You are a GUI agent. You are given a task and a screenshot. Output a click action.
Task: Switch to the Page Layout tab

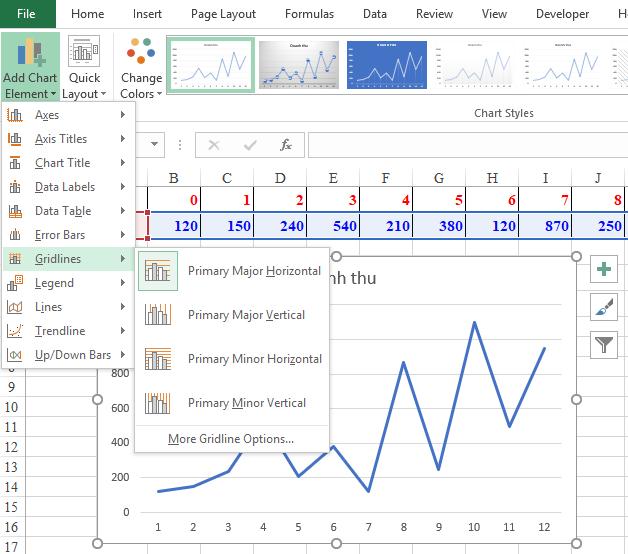(x=223, y=14)
